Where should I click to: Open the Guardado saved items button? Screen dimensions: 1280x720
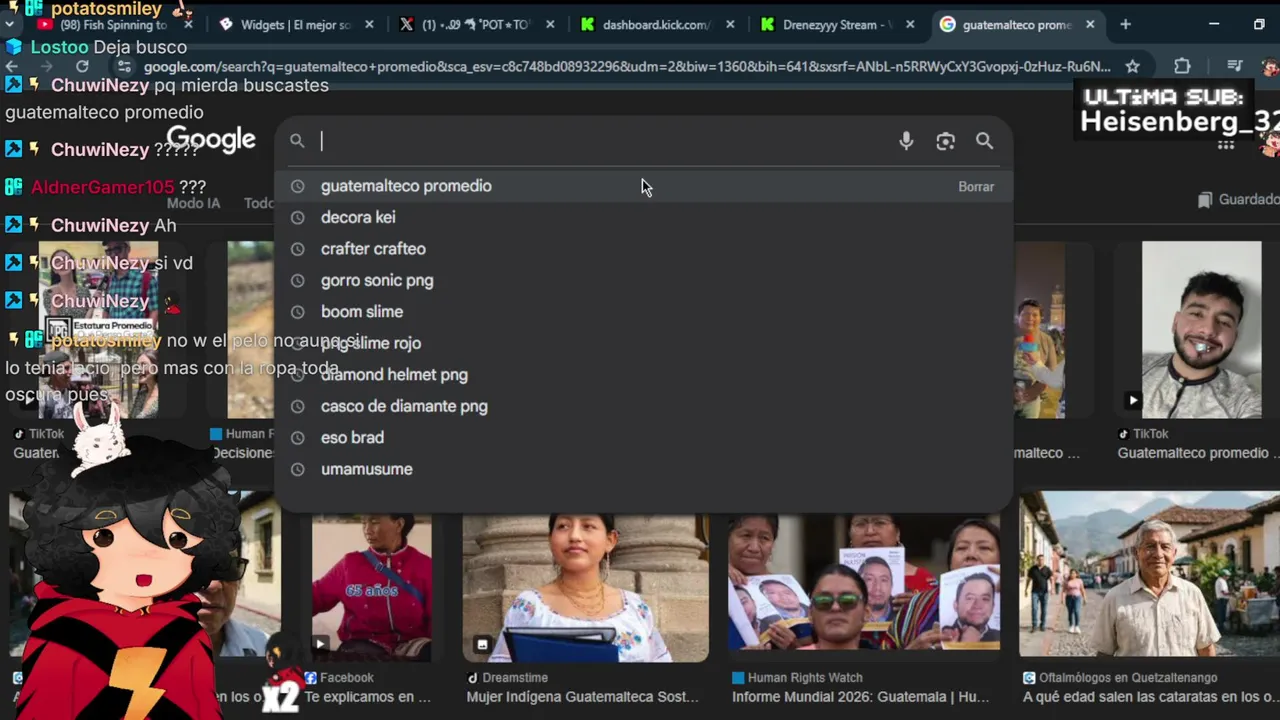[x=1238, y=200]
